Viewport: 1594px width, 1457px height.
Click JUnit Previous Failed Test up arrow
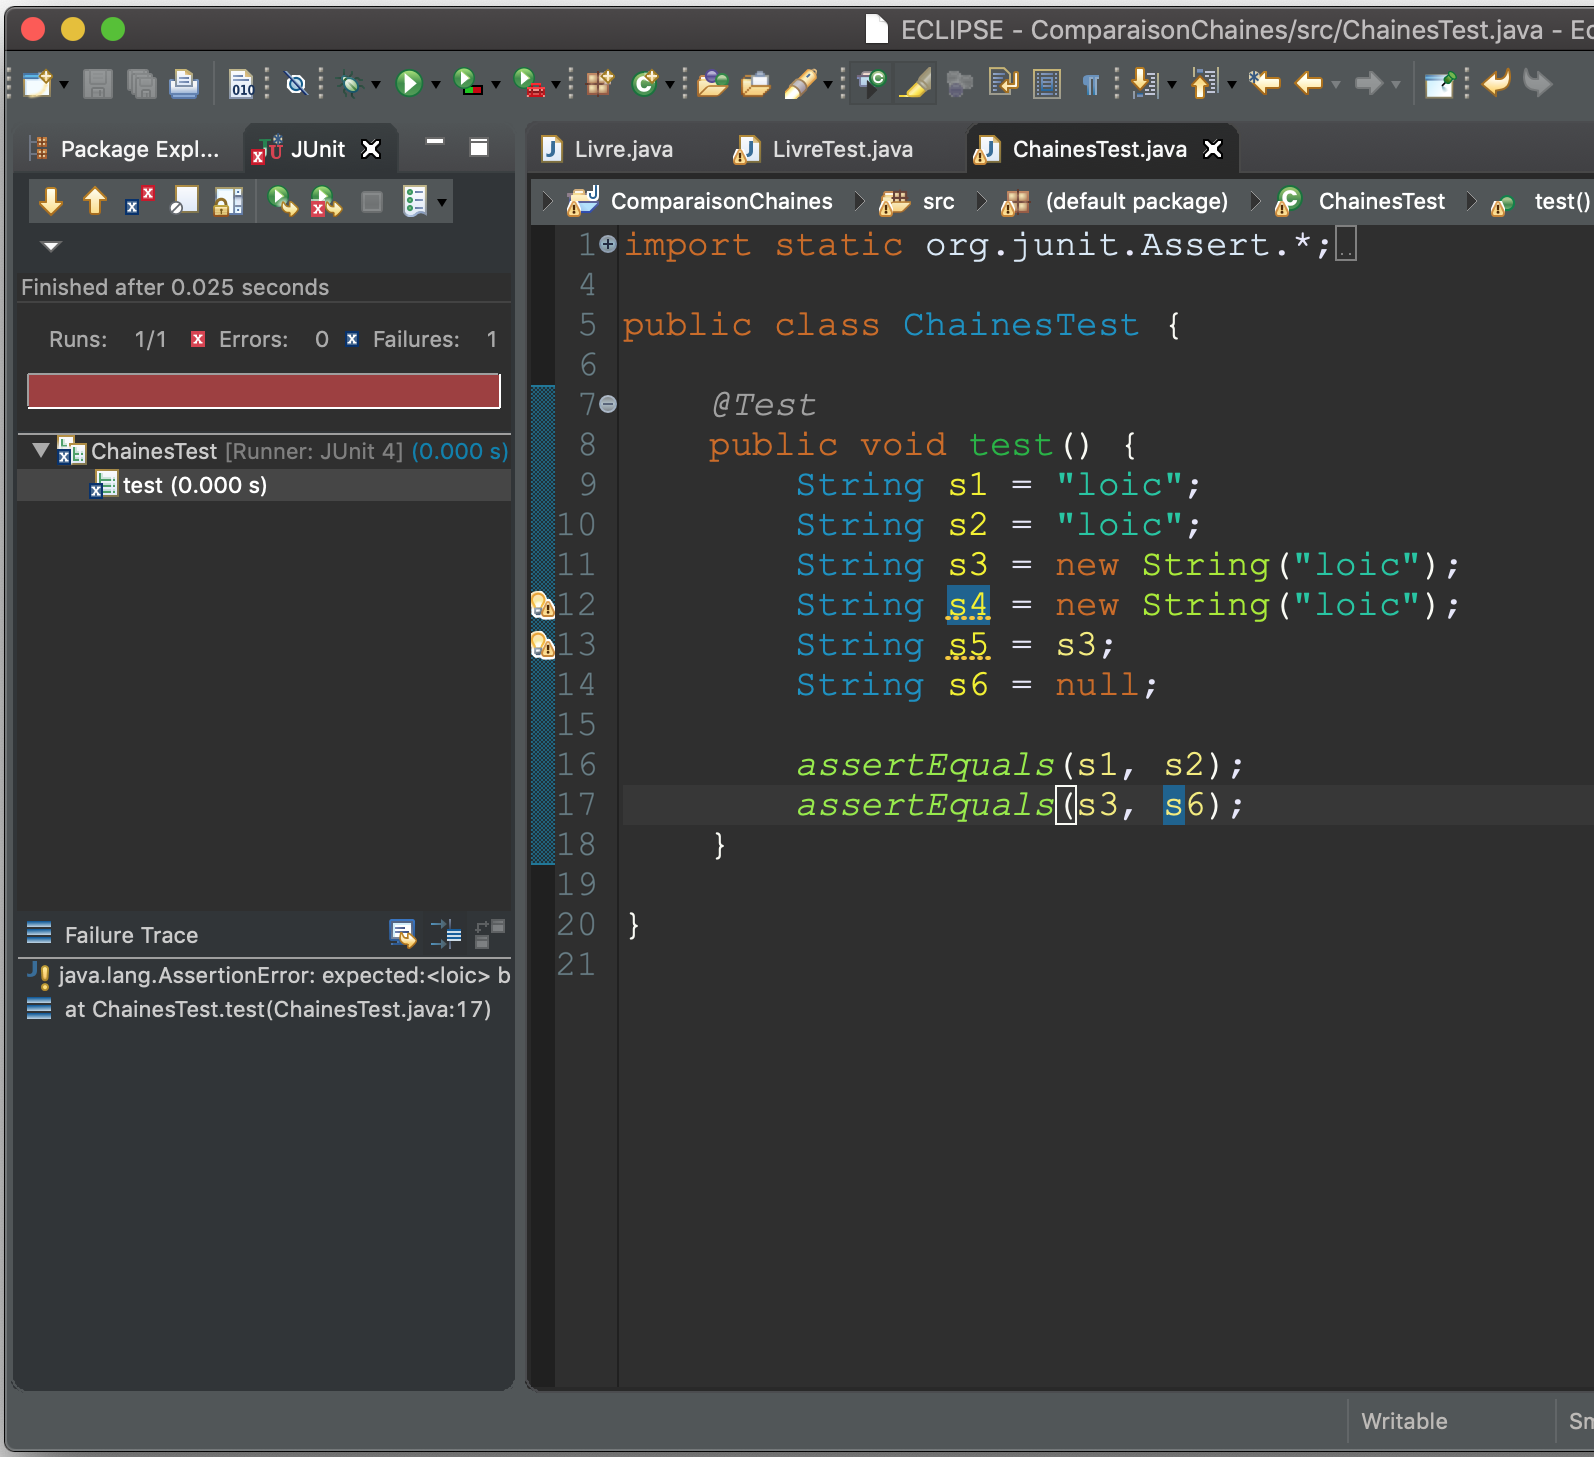(95, 201)
